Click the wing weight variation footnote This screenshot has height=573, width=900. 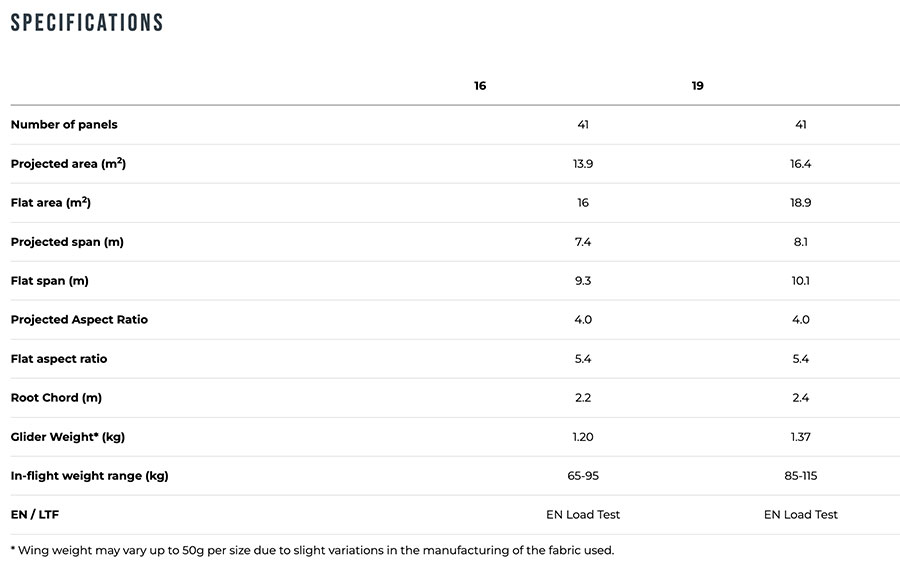tap(312, 550)
